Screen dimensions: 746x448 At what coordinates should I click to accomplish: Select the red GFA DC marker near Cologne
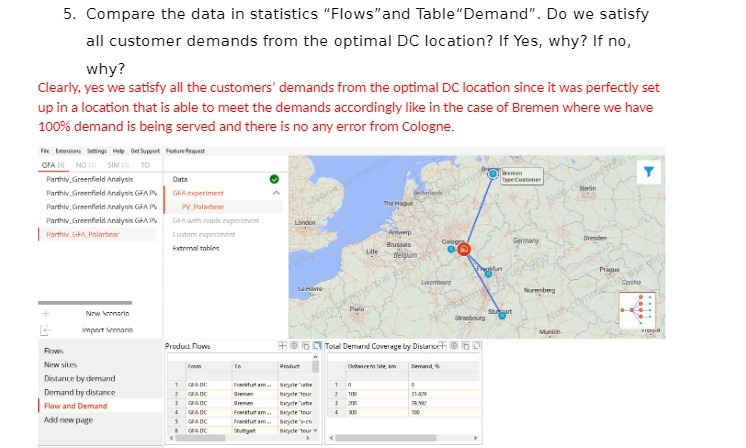pos(464,249)
